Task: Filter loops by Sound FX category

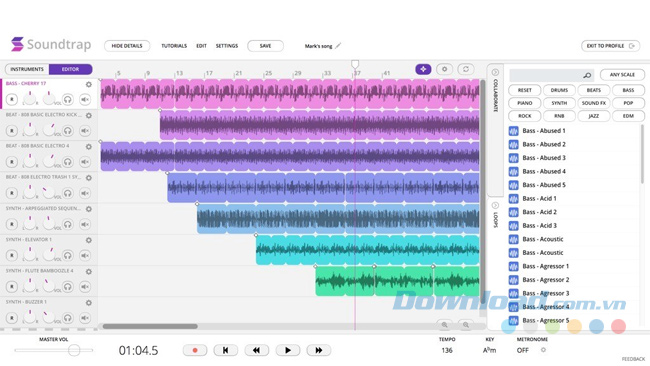Action: (x=594, y=103)
